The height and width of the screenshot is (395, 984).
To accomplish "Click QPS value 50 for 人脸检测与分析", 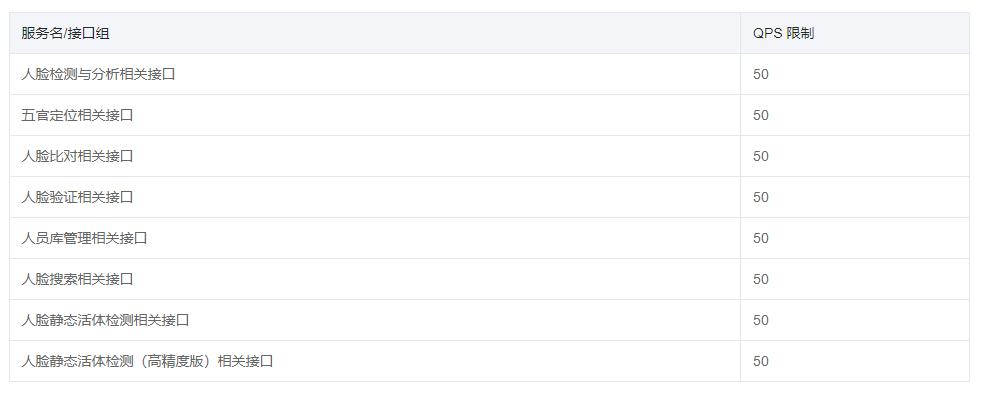I will coord(761,74).
